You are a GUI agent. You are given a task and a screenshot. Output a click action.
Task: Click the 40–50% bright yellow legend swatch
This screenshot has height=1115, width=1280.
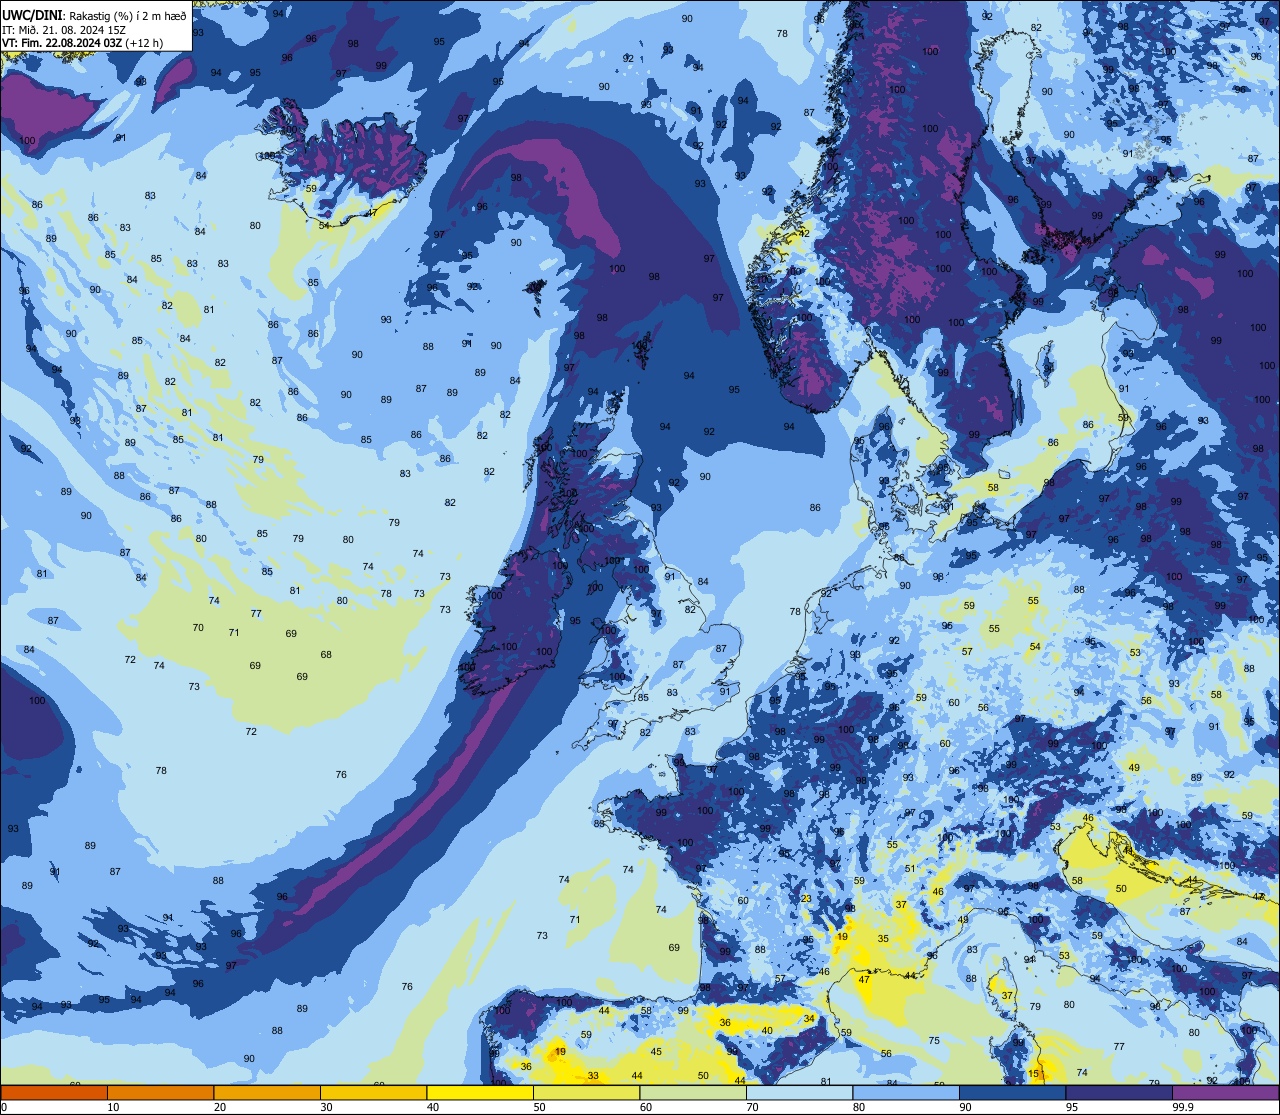[480, 1093]
